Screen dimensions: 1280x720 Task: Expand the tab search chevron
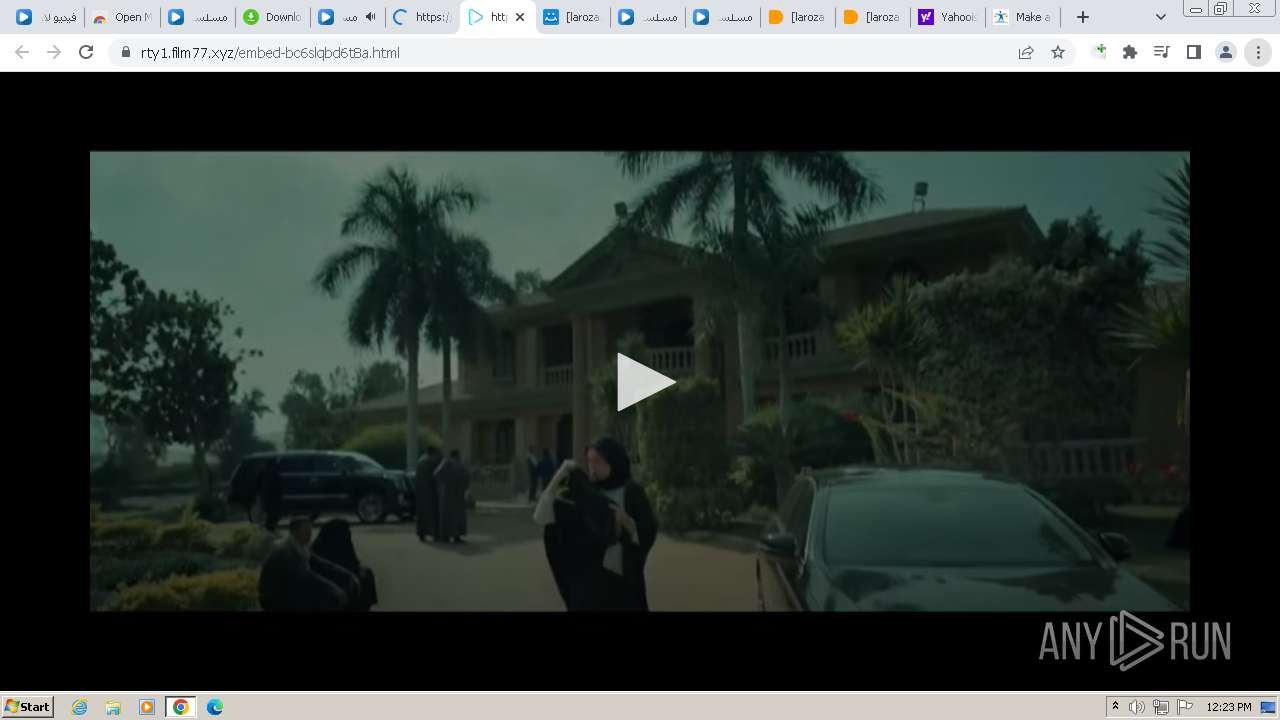1160,17
